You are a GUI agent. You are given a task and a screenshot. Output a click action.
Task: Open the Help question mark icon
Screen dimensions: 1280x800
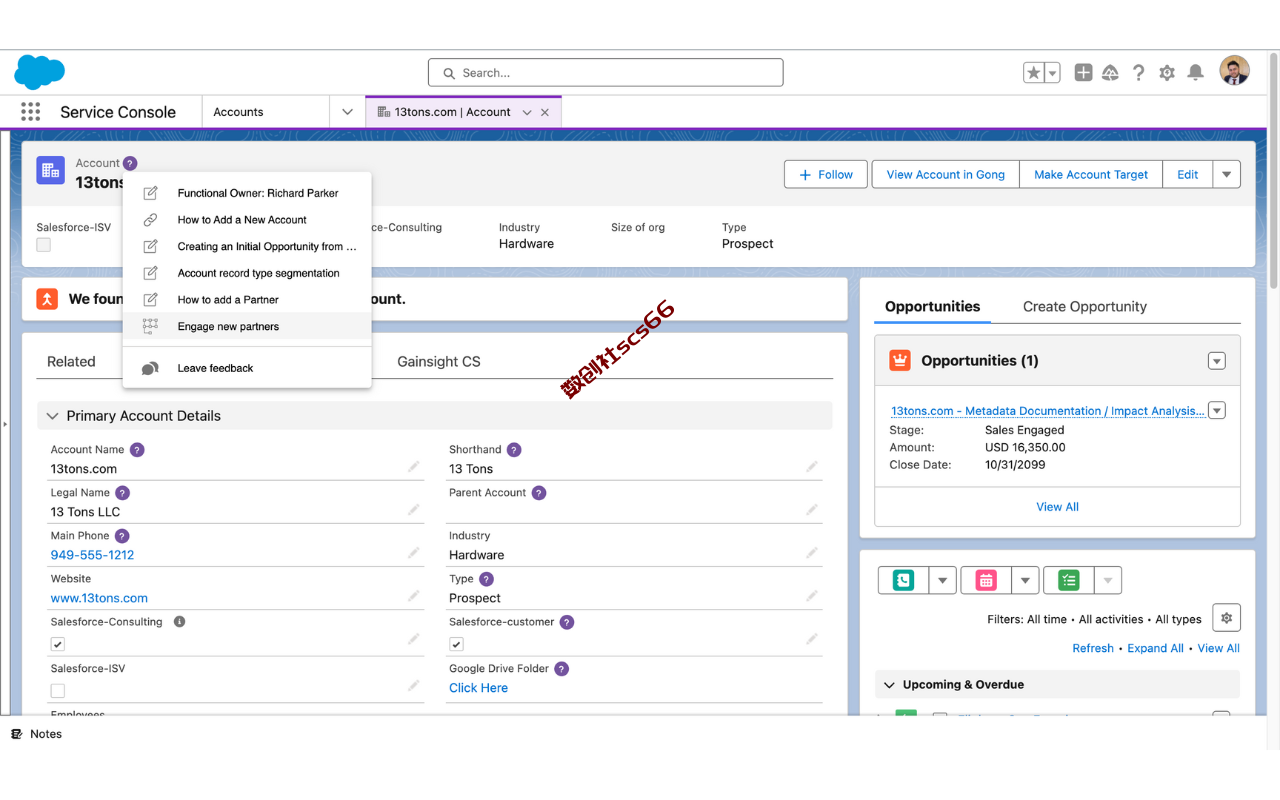(1138, 73)
